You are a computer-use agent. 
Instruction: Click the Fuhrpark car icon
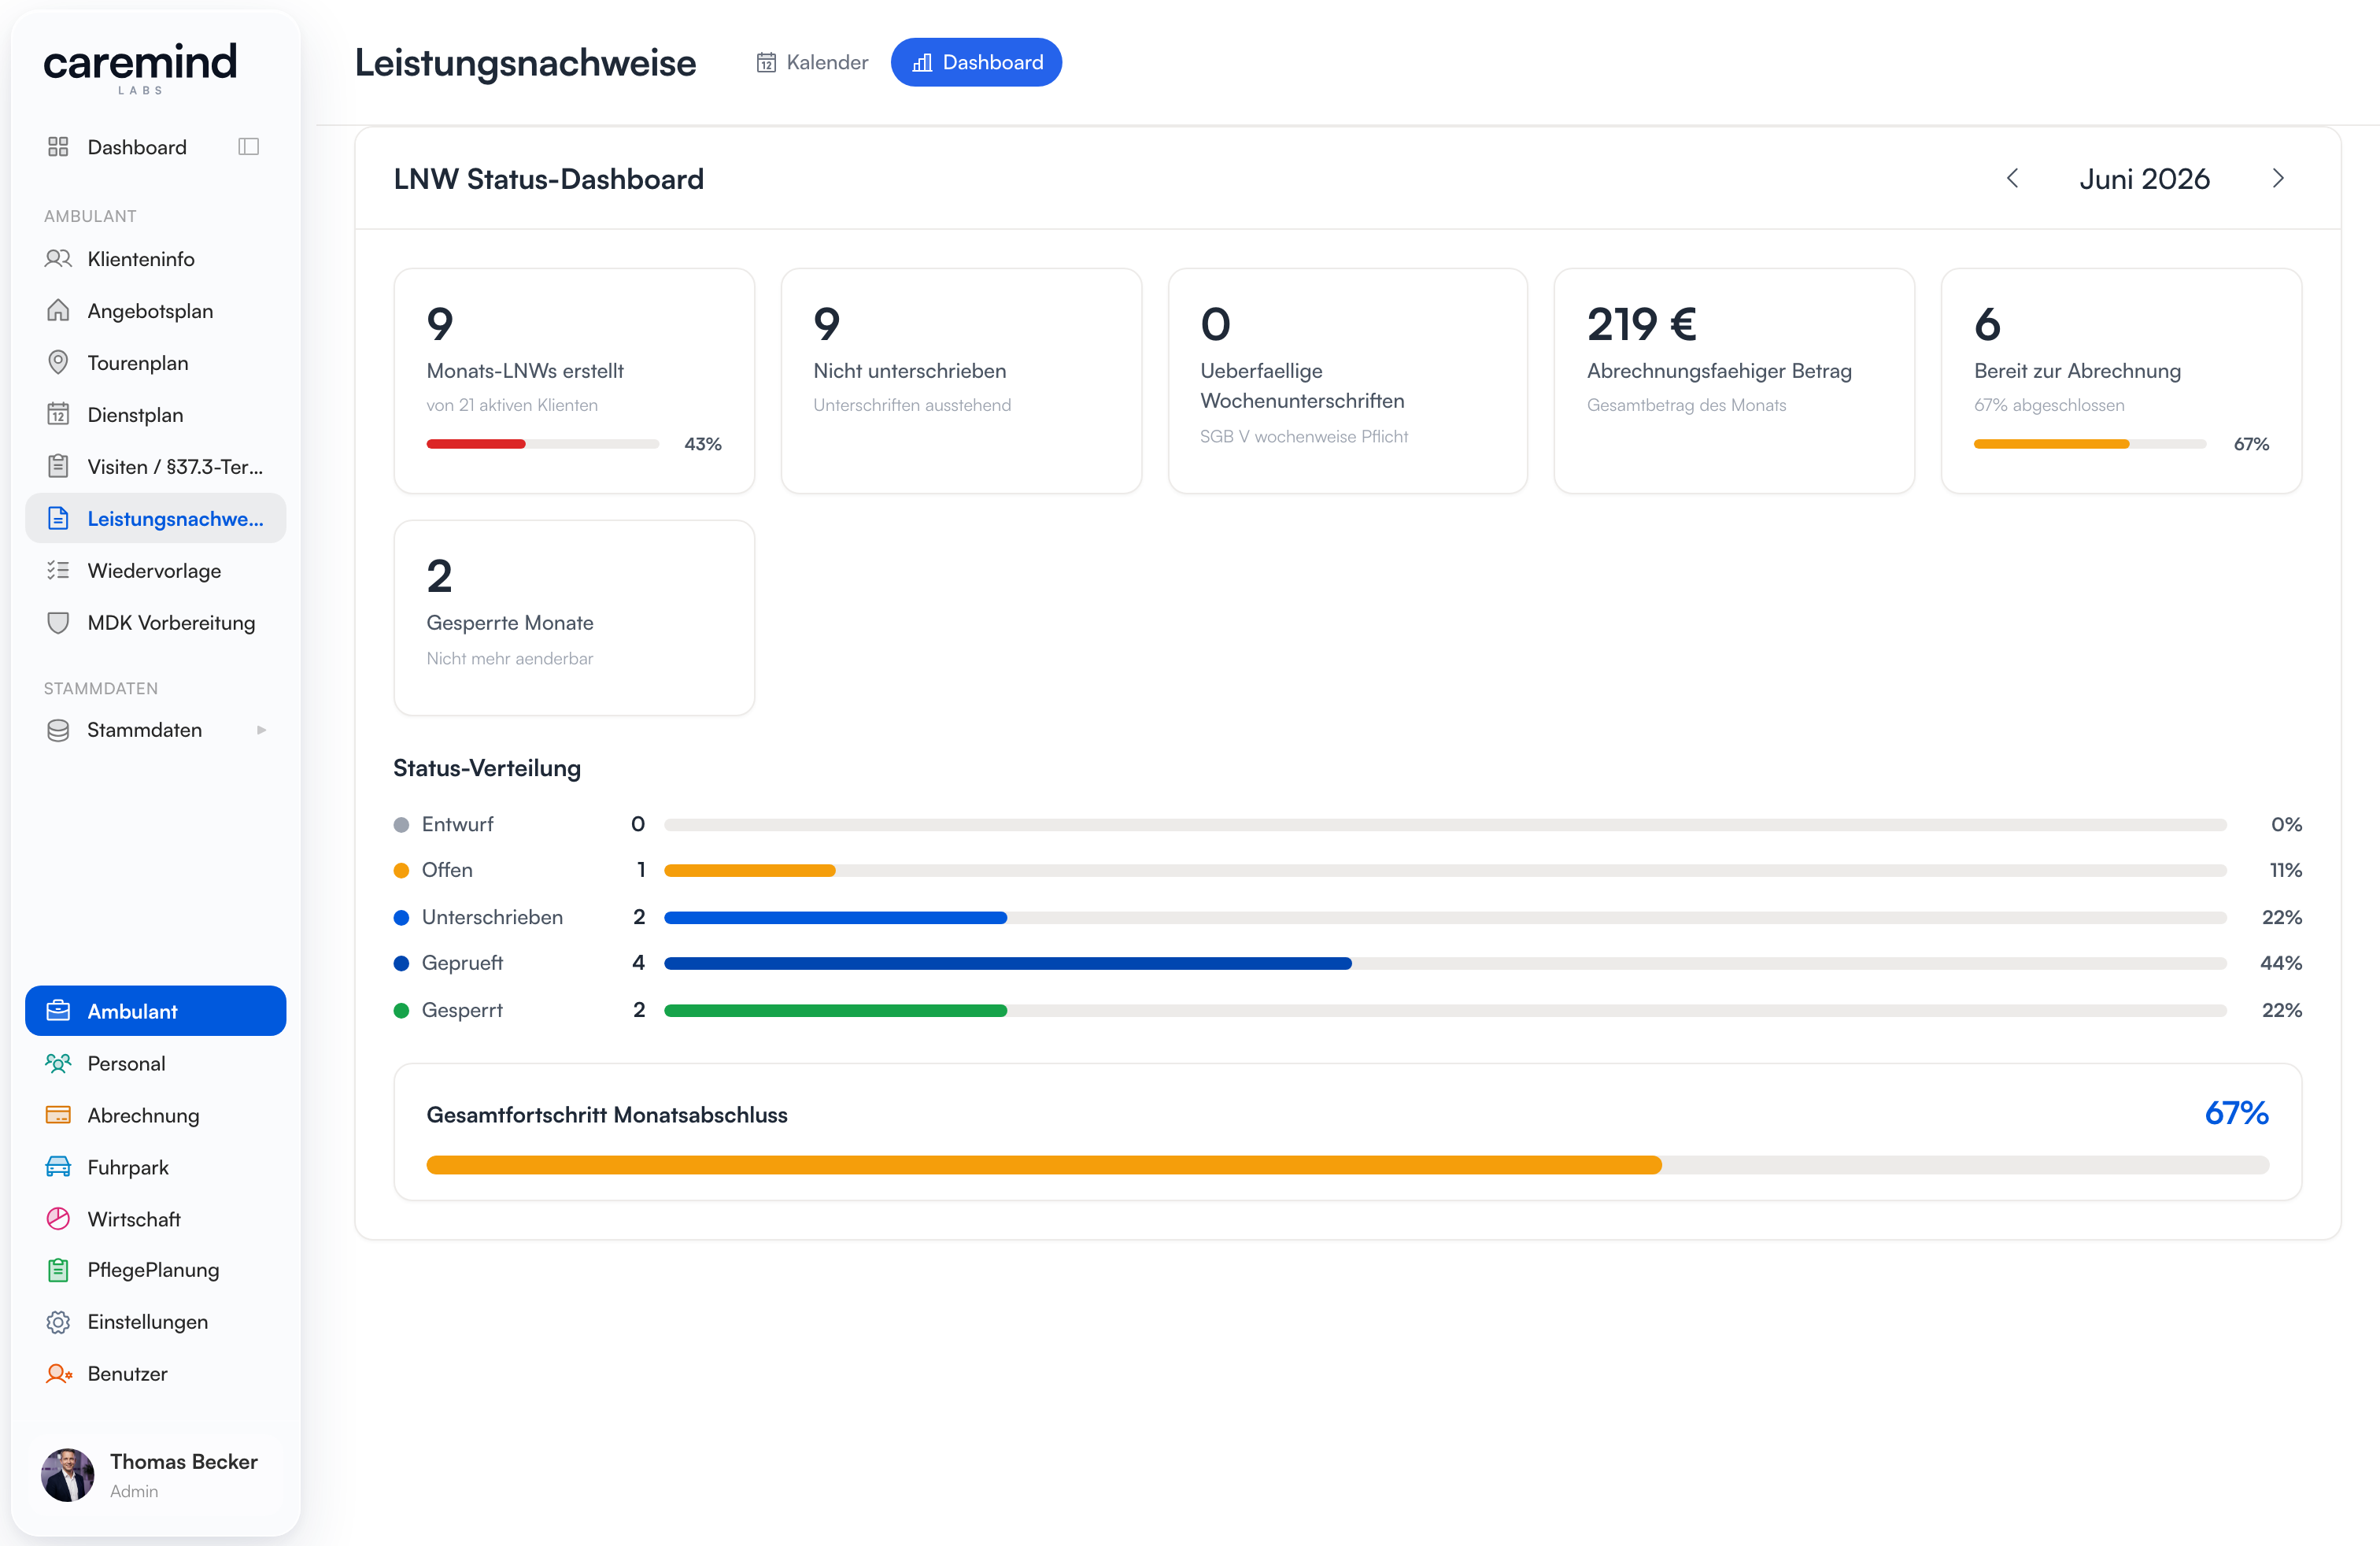tap(58, 1167)
